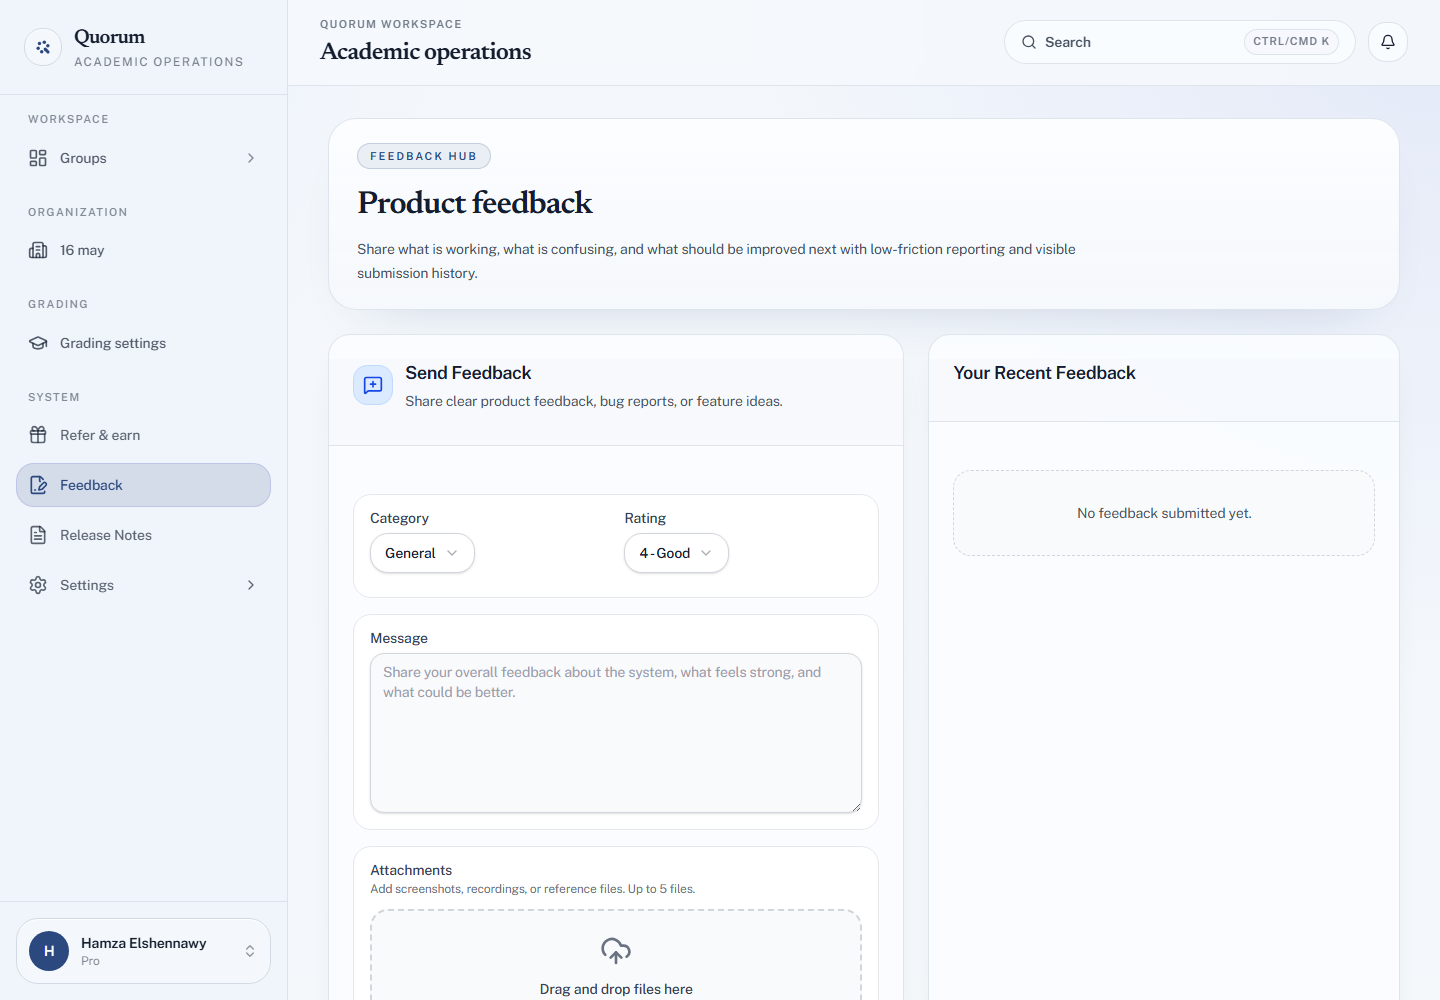Click the Academic operations header title
The height and width of the screenshot is (1000, 1440).
[x=425, y=51]
